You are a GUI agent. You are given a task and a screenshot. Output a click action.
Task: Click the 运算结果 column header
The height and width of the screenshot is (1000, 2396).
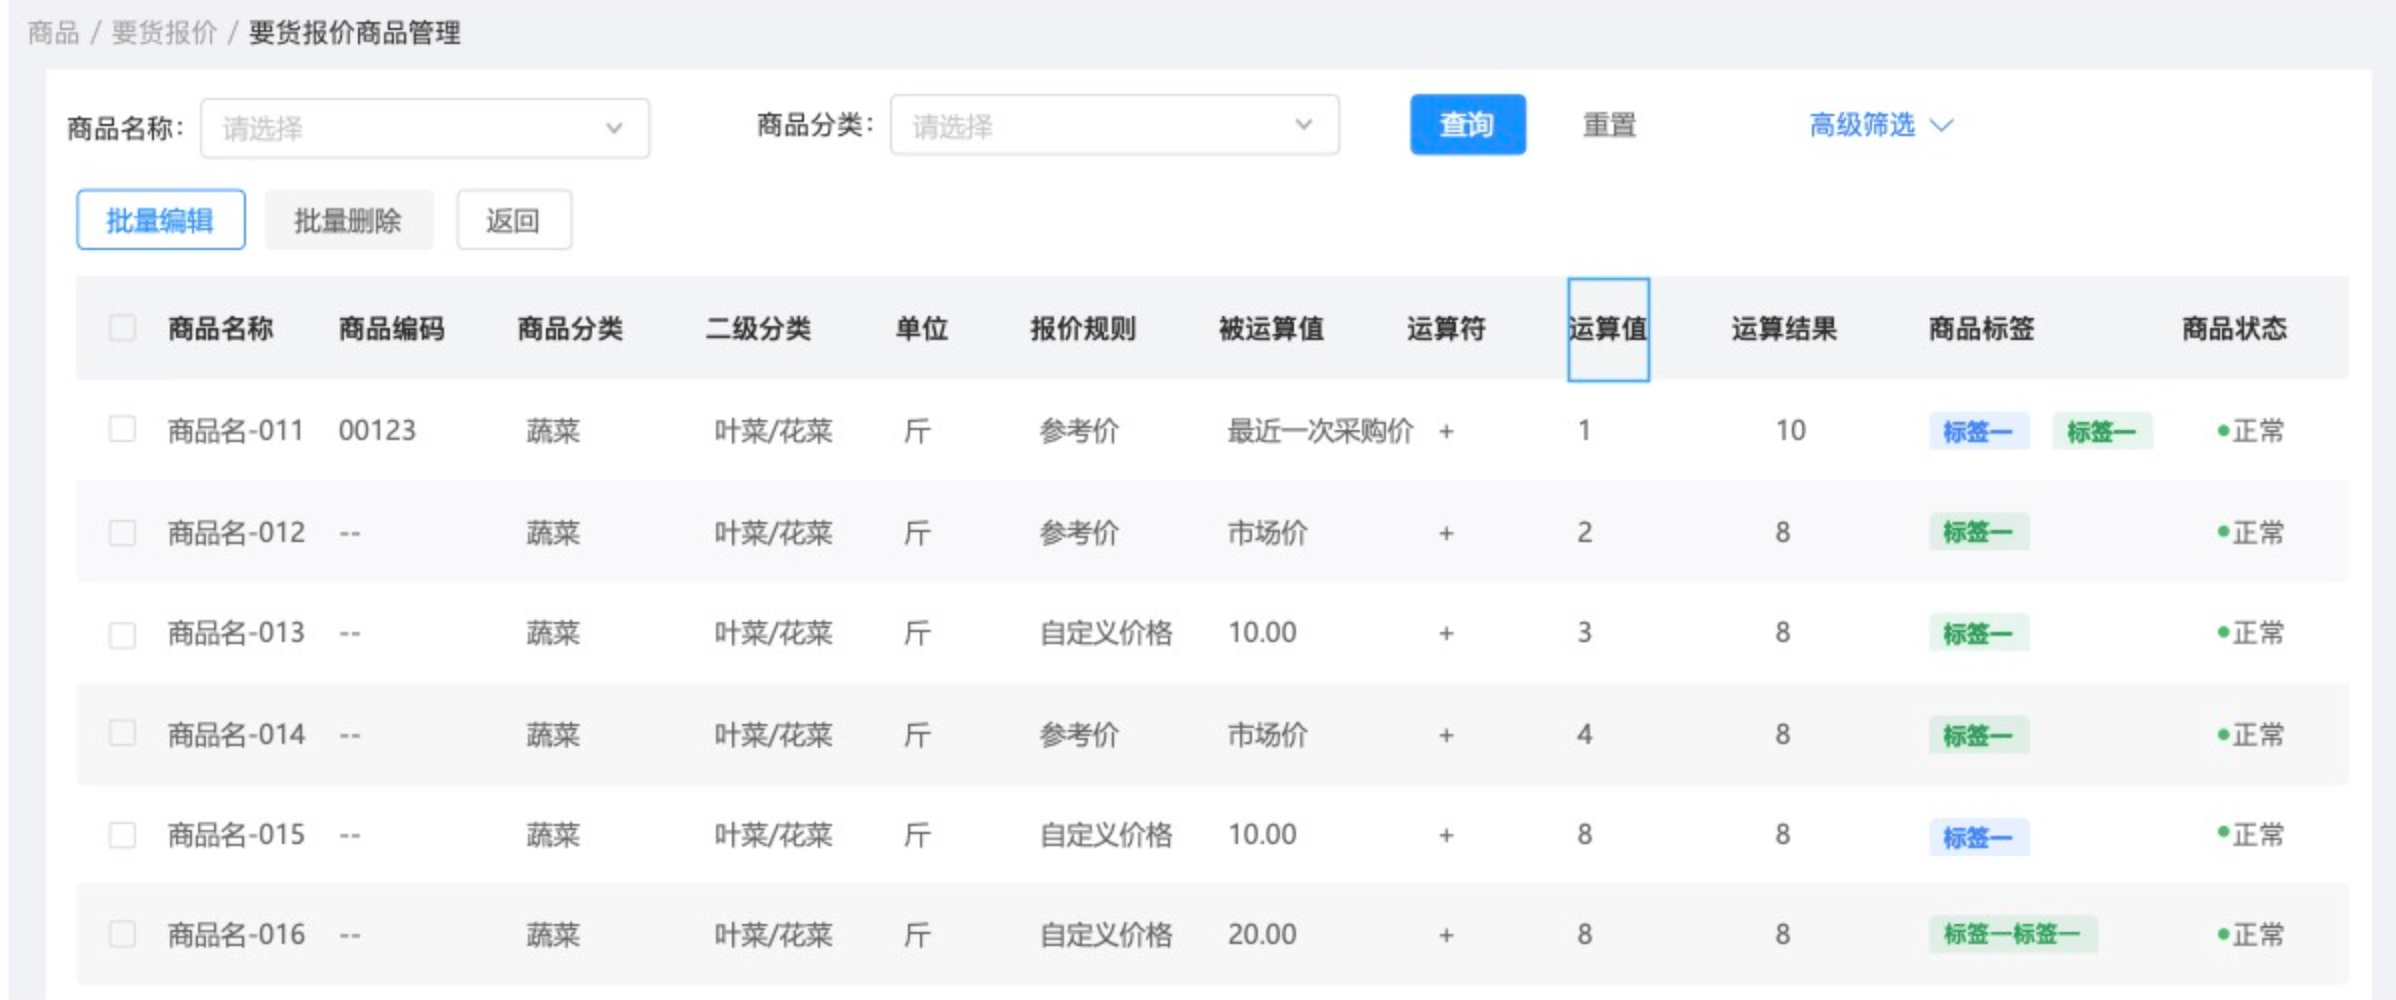1784,328
